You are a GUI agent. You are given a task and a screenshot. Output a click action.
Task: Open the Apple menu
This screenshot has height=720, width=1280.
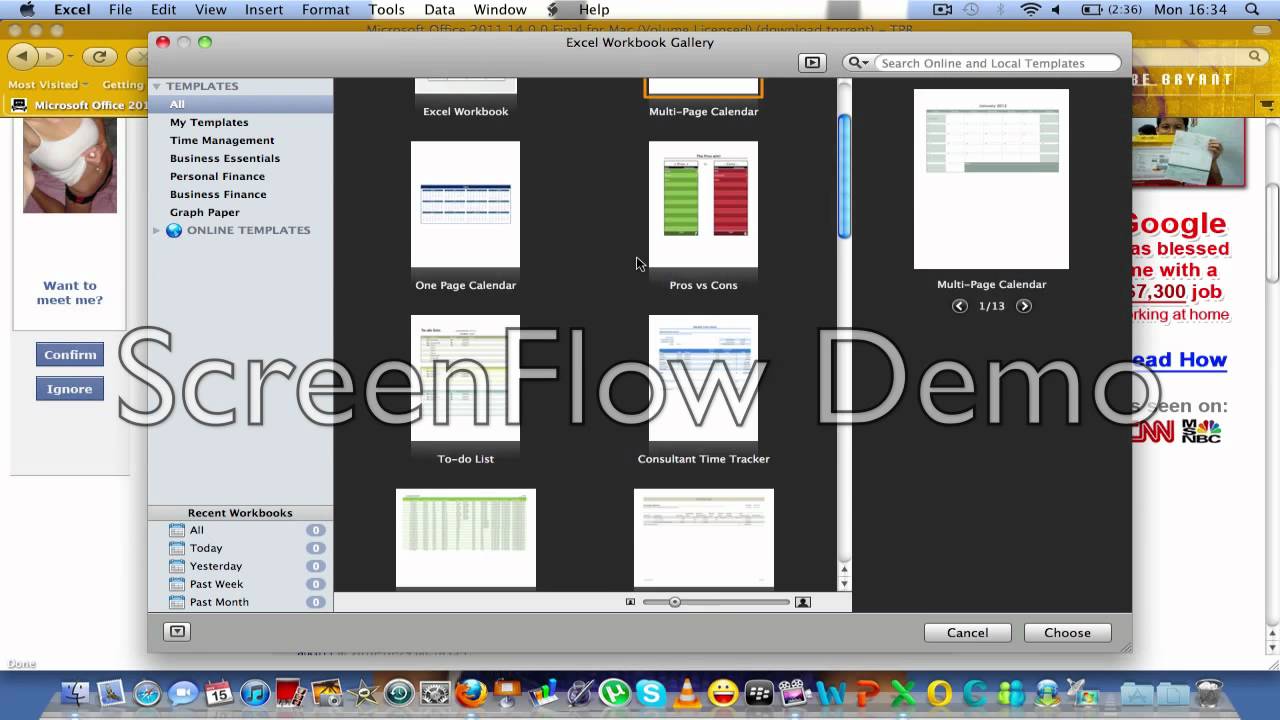pos(27,10)
